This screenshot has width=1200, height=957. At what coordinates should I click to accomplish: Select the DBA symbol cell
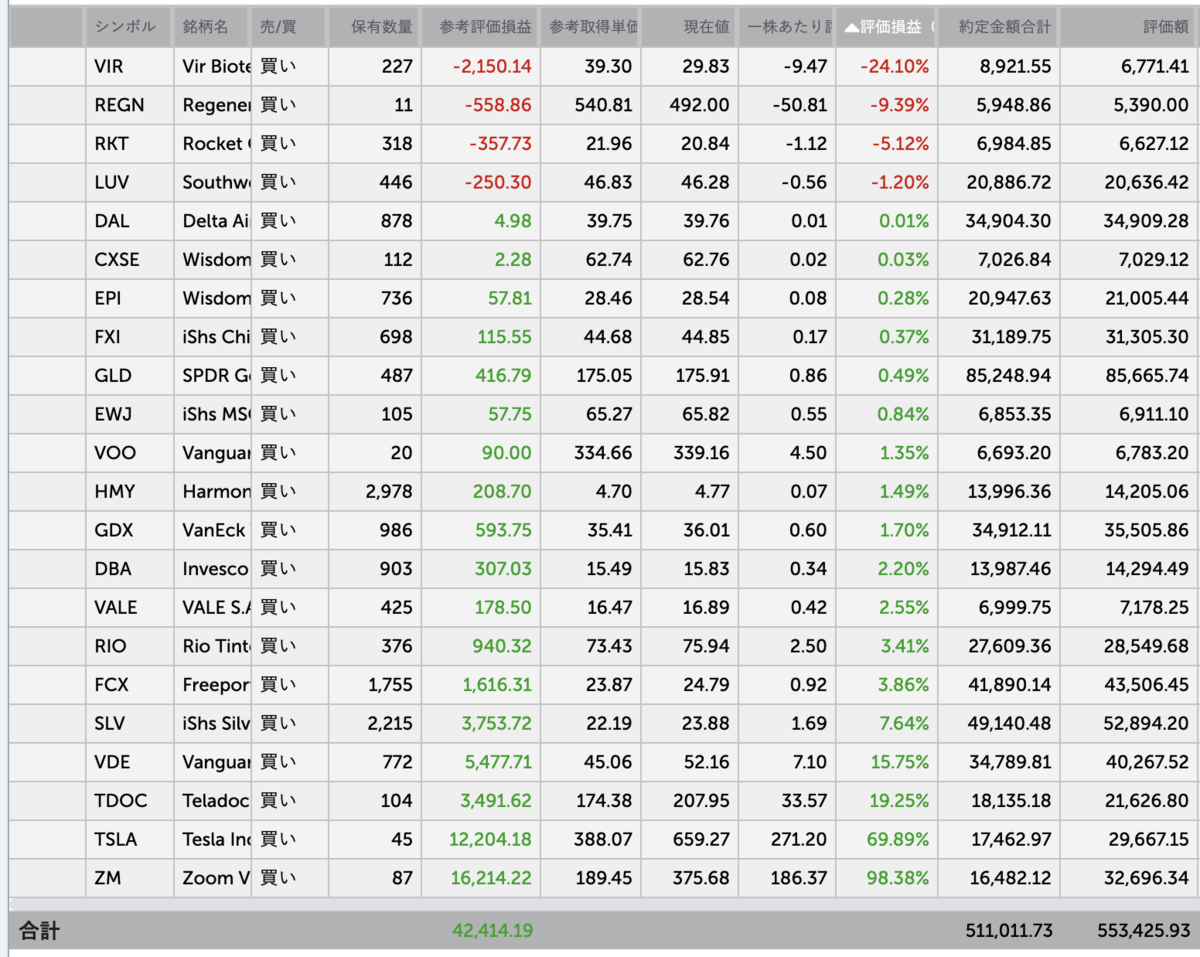point(129,569)
